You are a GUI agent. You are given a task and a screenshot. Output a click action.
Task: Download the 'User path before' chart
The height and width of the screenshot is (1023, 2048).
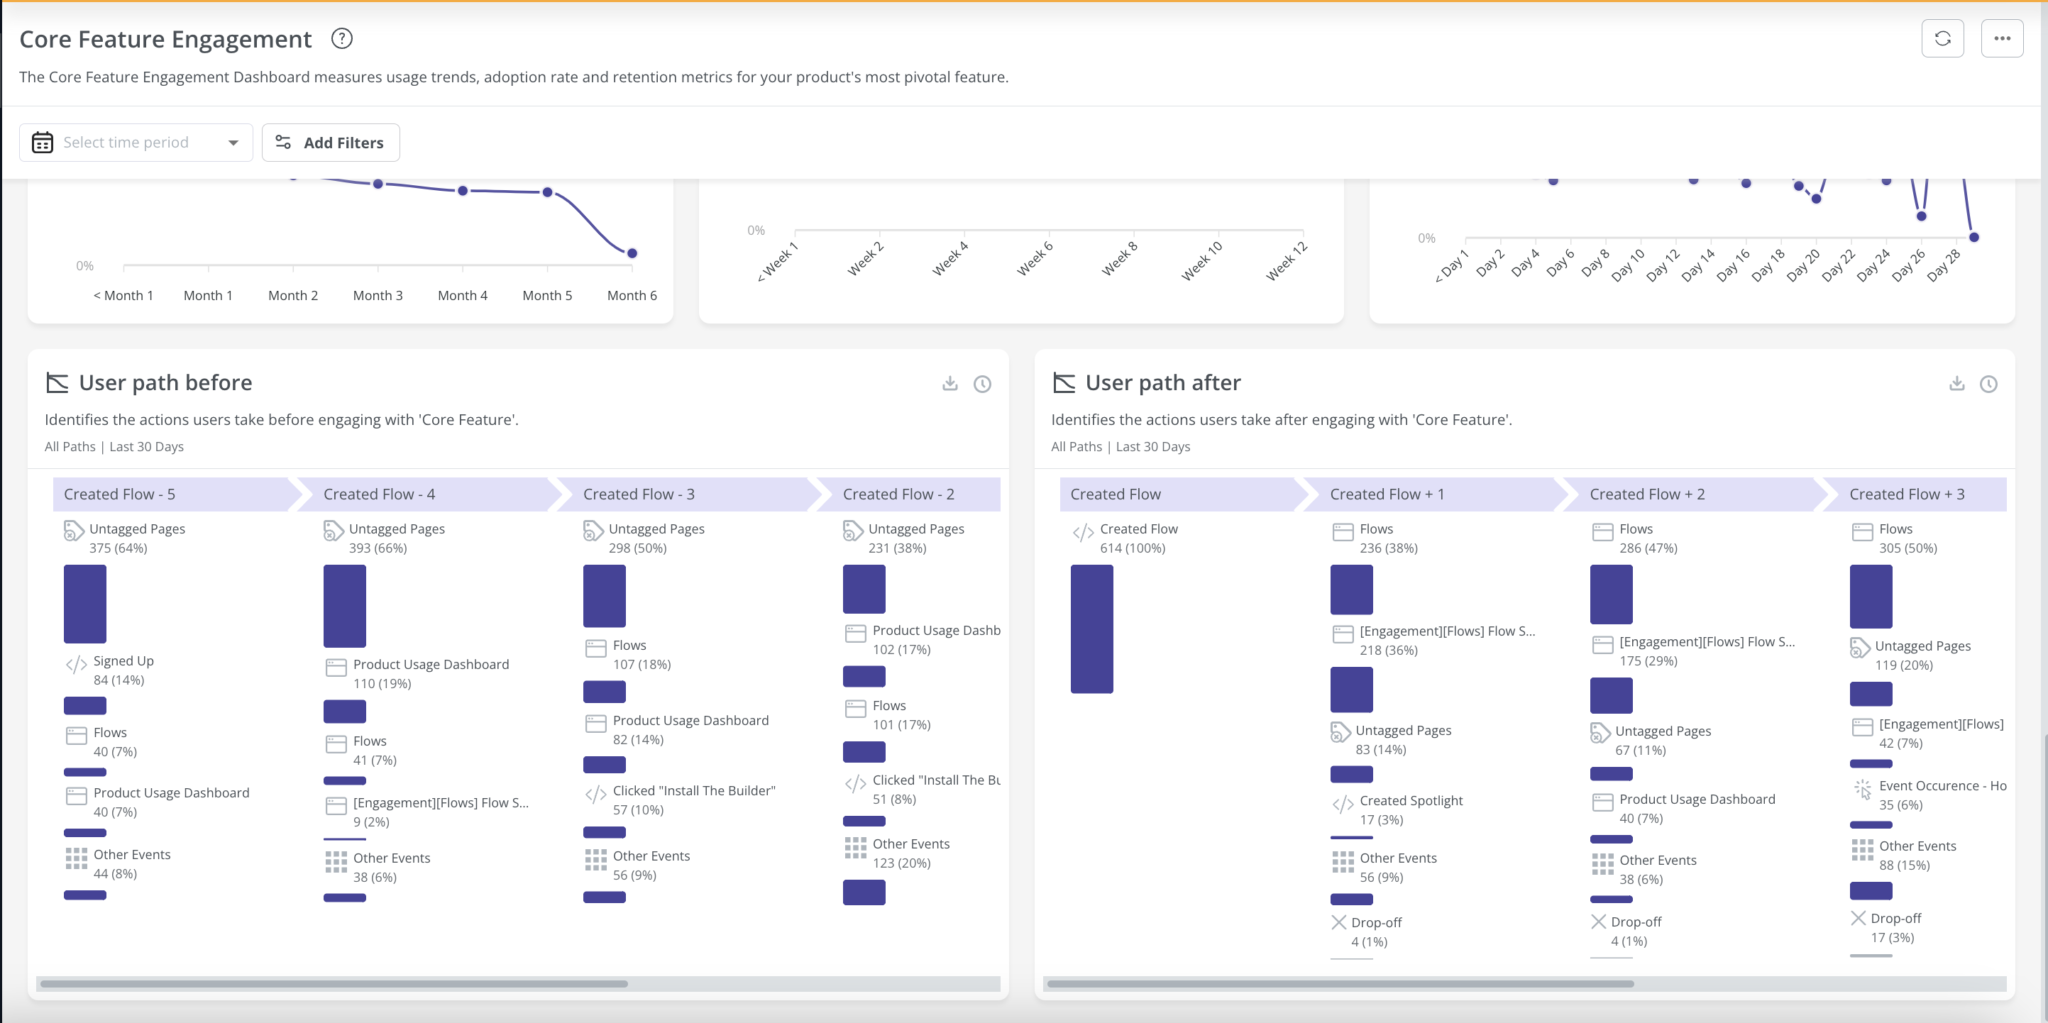[950, 384]
